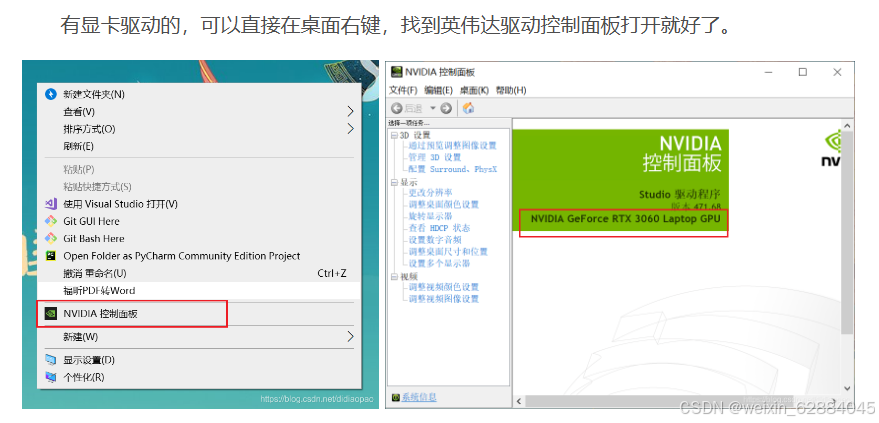Expand the 排序方式(O) submenu arrow
879x423 pixels.
coord(350,129)
